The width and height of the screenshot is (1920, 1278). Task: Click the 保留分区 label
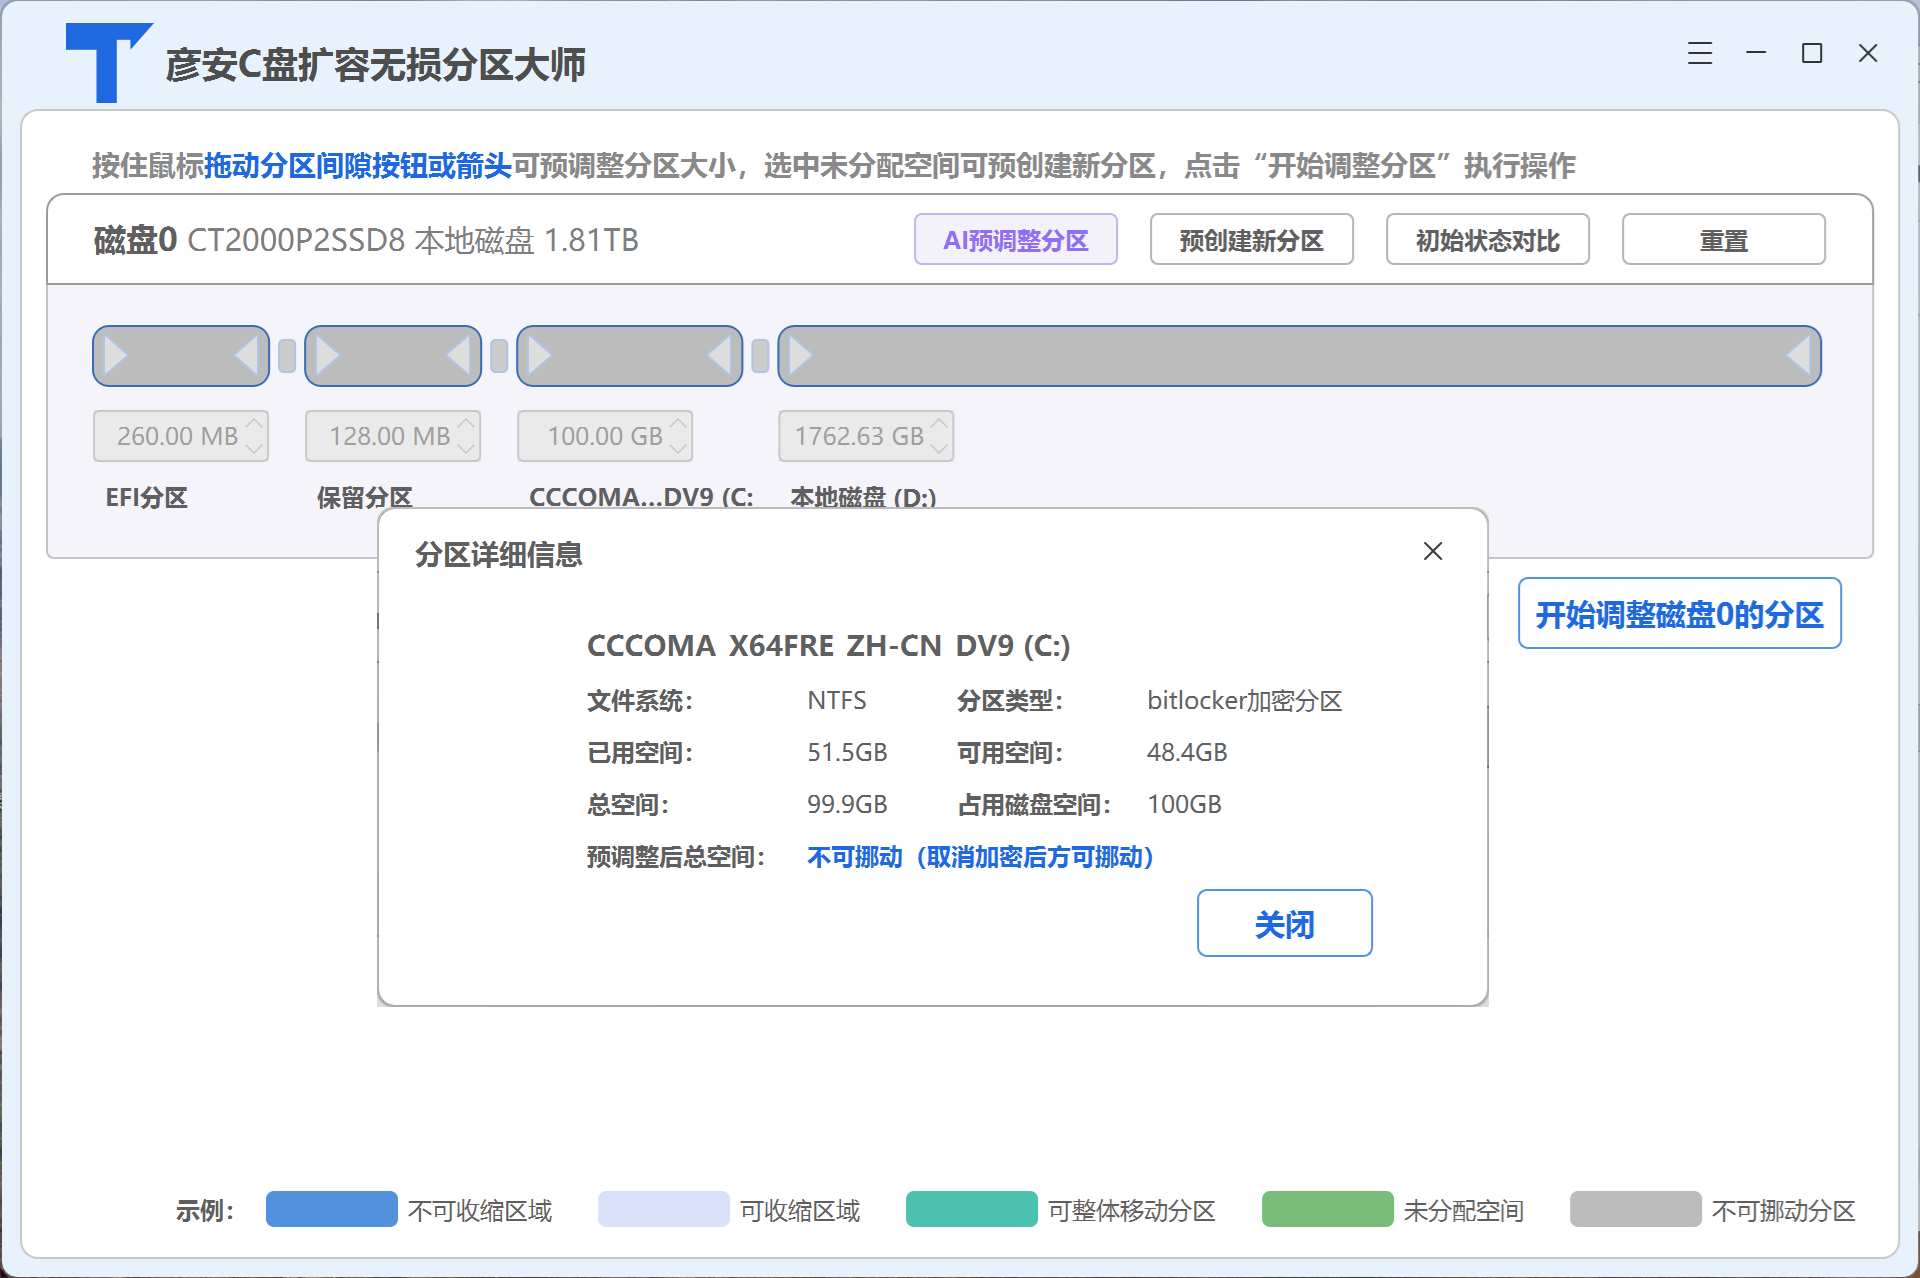[x=365, y=498]
